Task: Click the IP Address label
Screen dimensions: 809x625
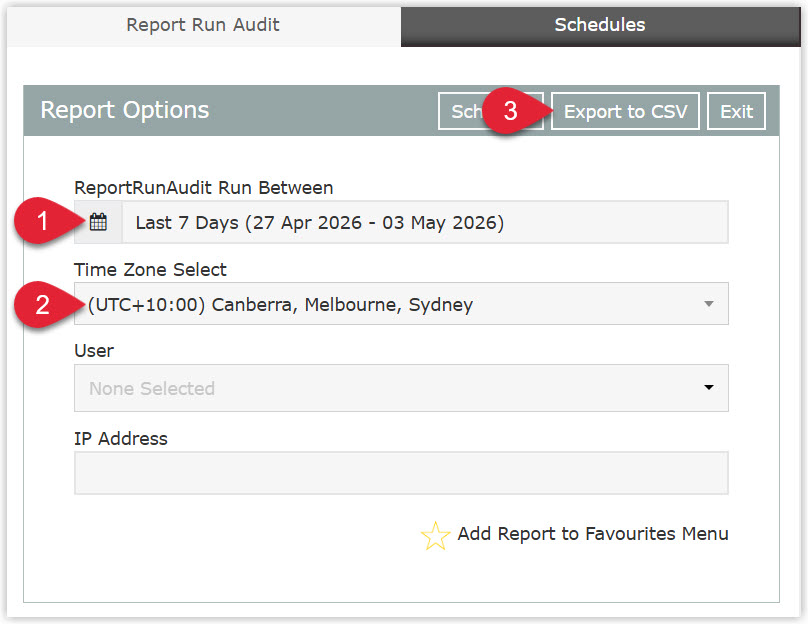Action: pos(121,439)
